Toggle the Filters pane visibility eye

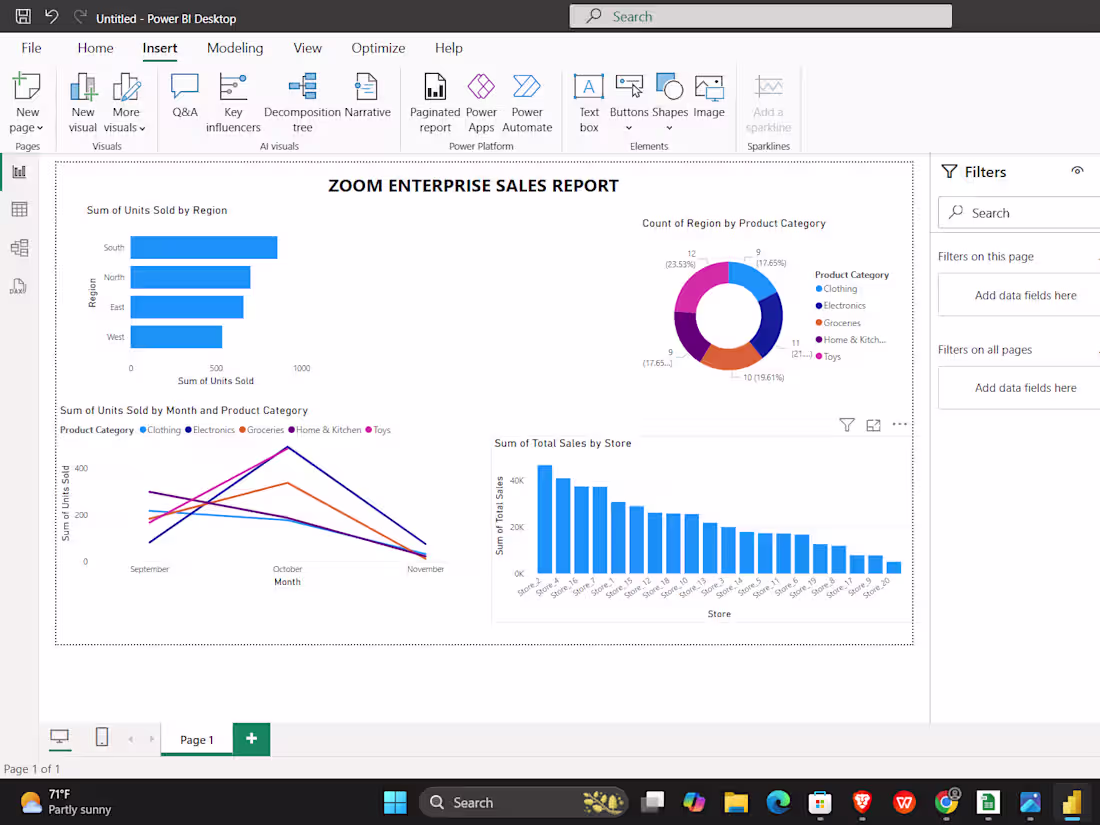[1077, 170]
